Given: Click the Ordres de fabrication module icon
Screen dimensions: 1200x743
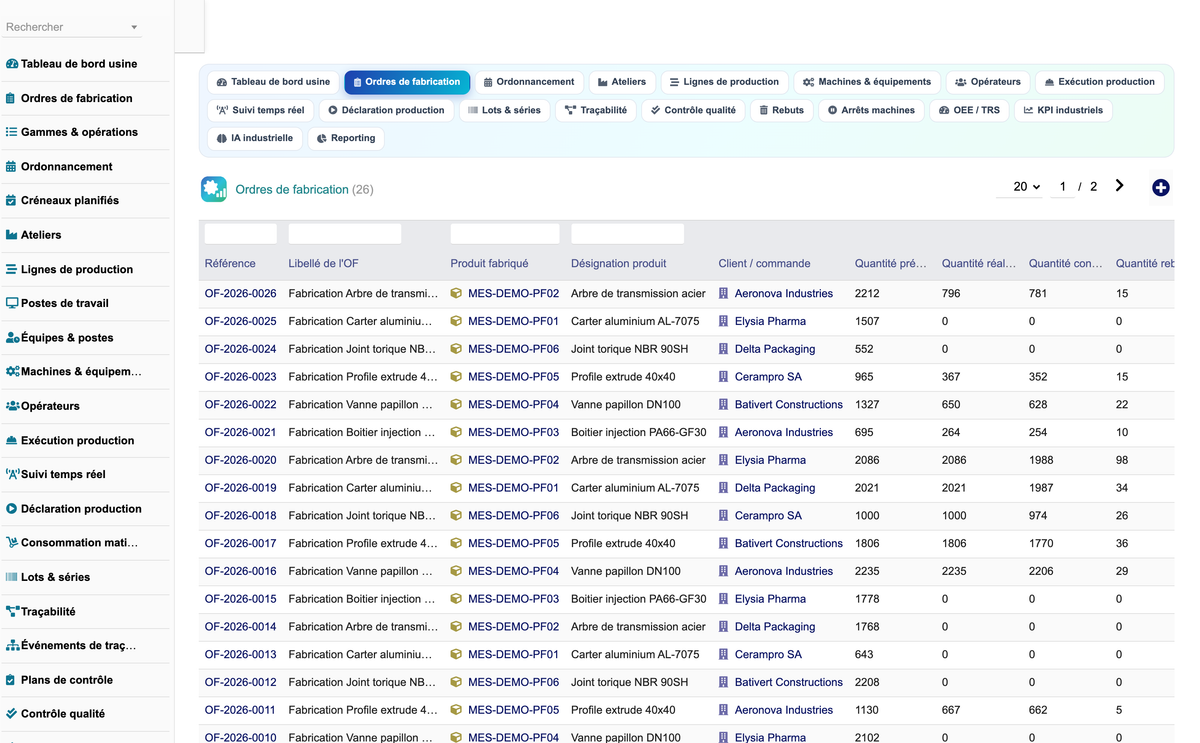Looking at the screenshot, I should (x=214, y=189).
